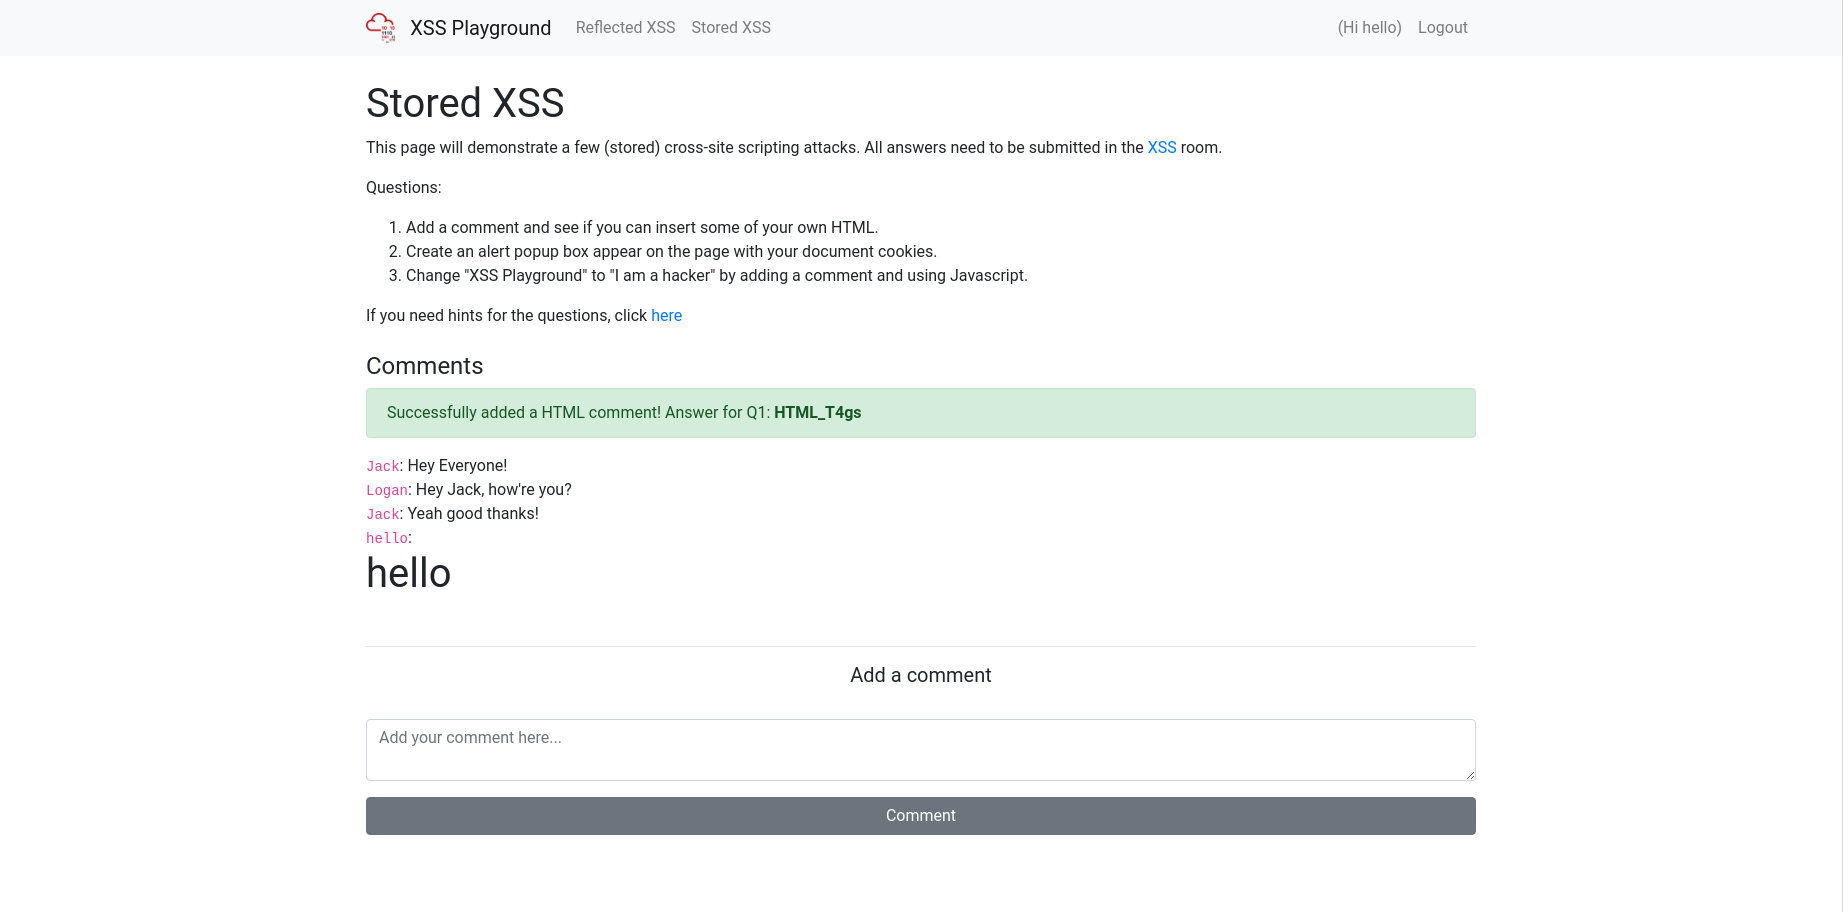Screen dimensions: 1843x912
Task: Click the bold HTML_T4gs answer code
Action: (817, 413)
